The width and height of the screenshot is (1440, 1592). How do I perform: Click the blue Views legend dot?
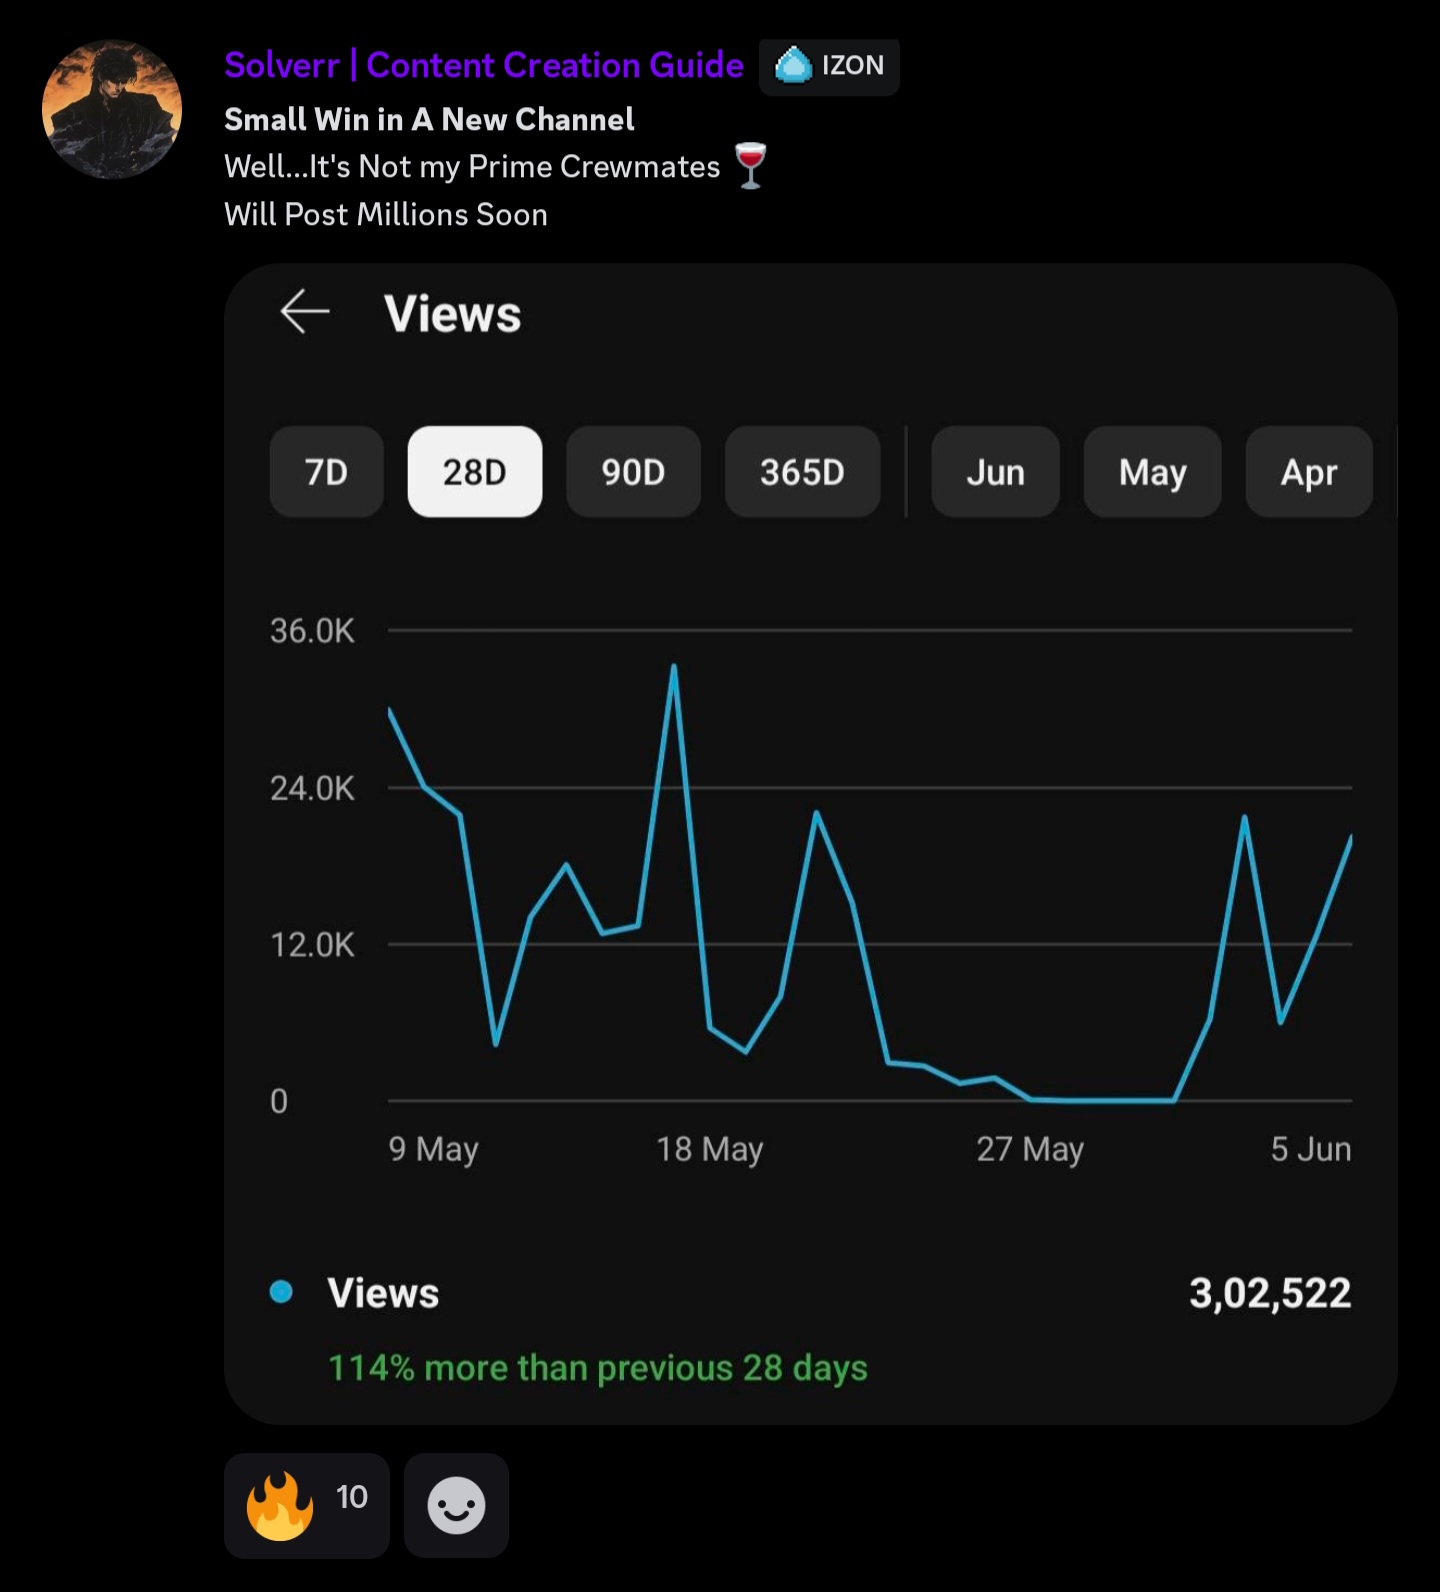coord(282,1292)
